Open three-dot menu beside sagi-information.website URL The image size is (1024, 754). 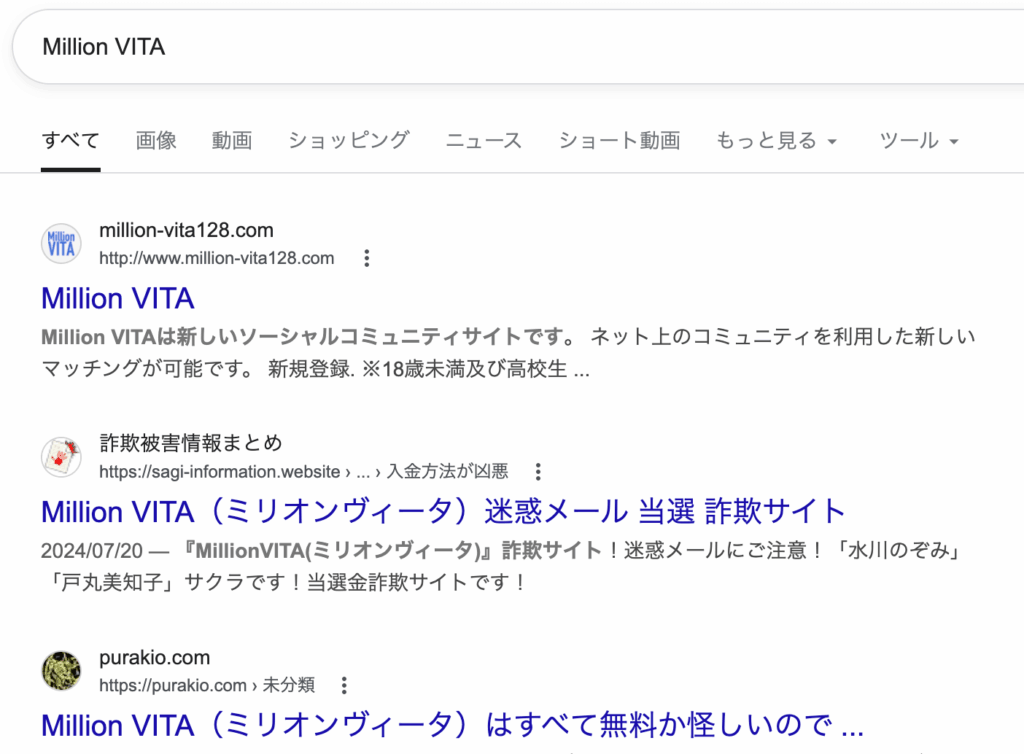pos(538,471)
